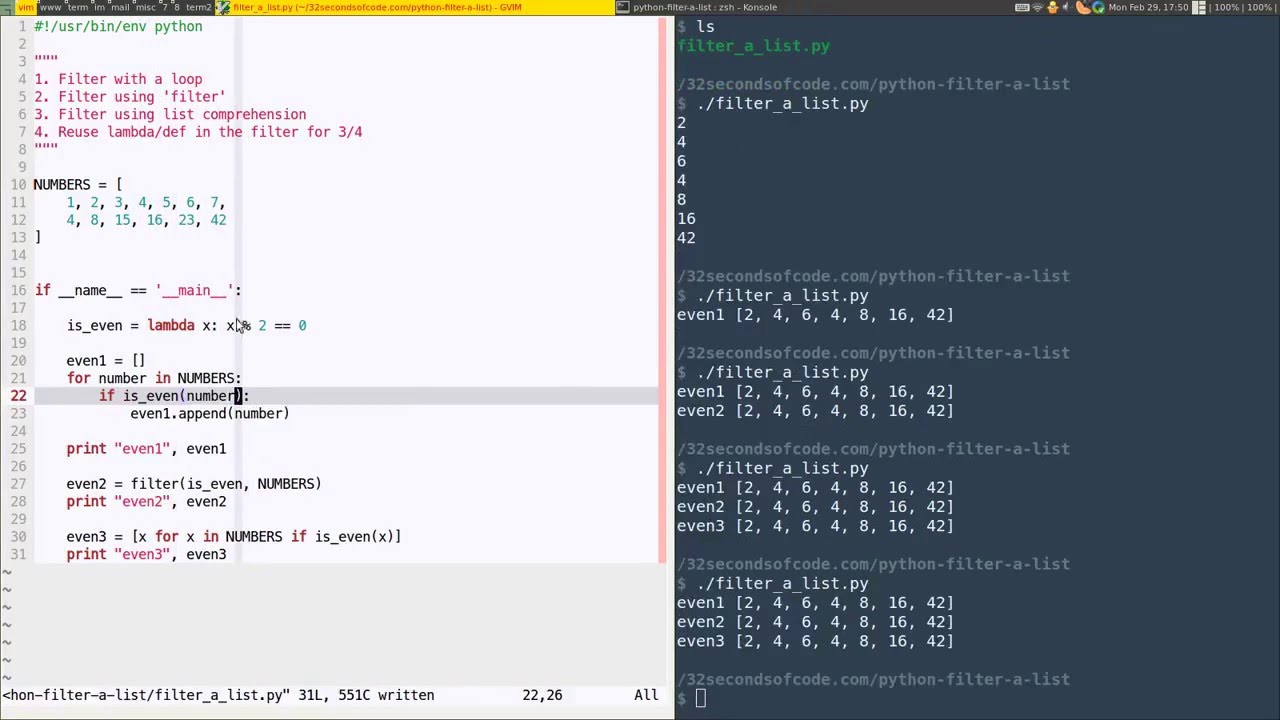Open the green-check sync tray icon
The image size is (1280, 720).
[1098, 7]
